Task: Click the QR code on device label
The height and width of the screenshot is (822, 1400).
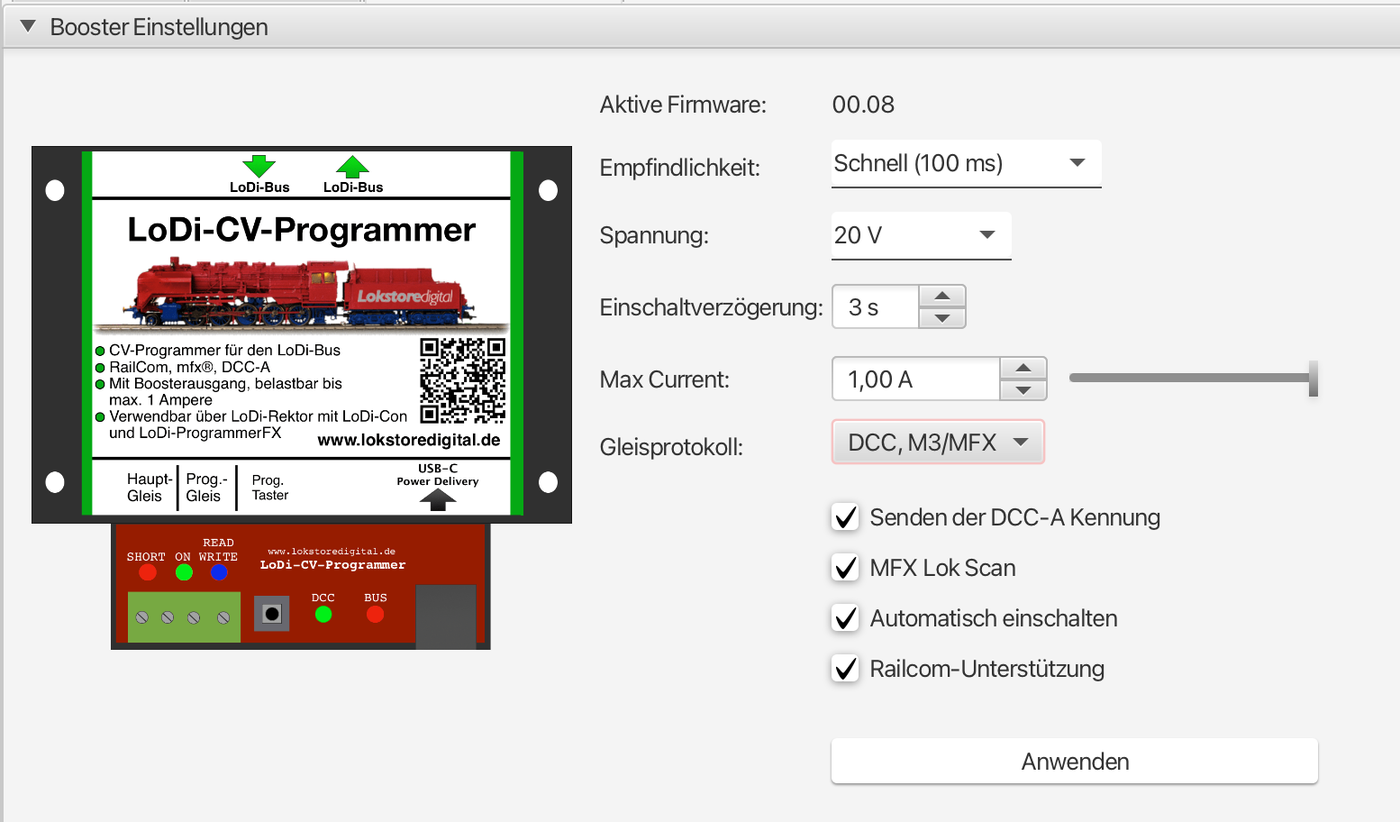Action: (x=462, y=380)
